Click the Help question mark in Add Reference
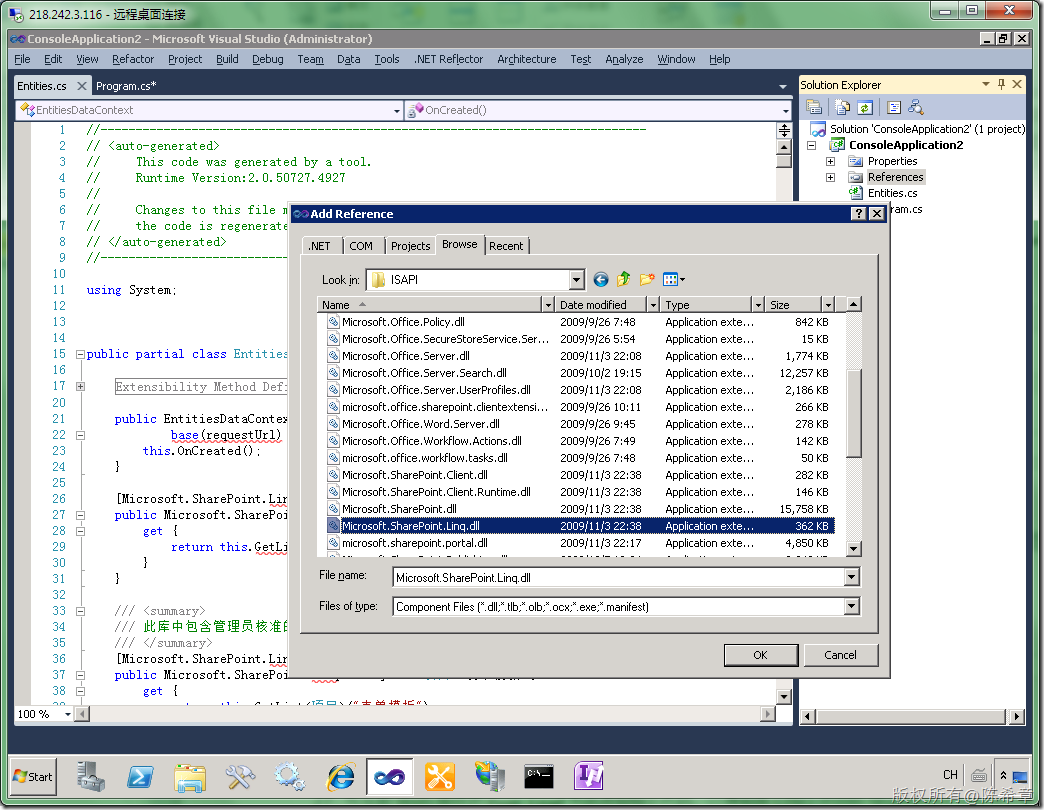Viewport: 1044px width, 810px height. pos(859,214)
